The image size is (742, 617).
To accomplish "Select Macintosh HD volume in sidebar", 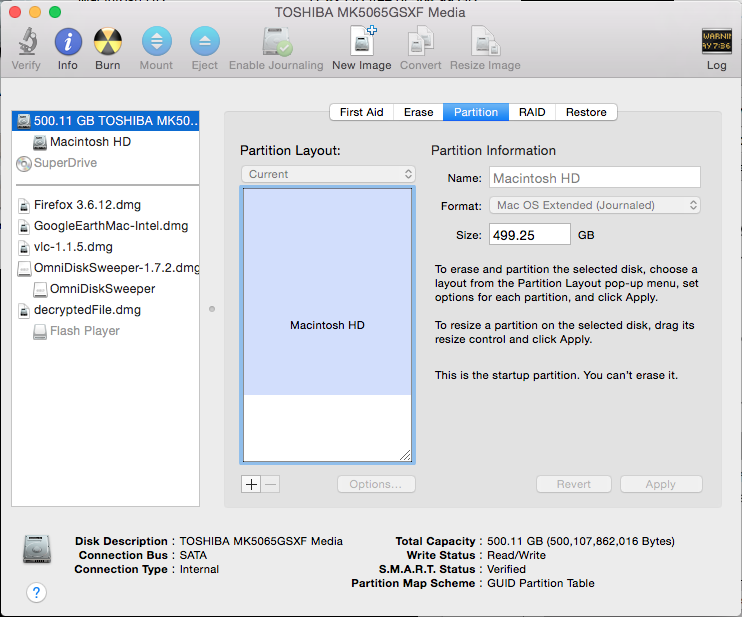I will [89, 142].
